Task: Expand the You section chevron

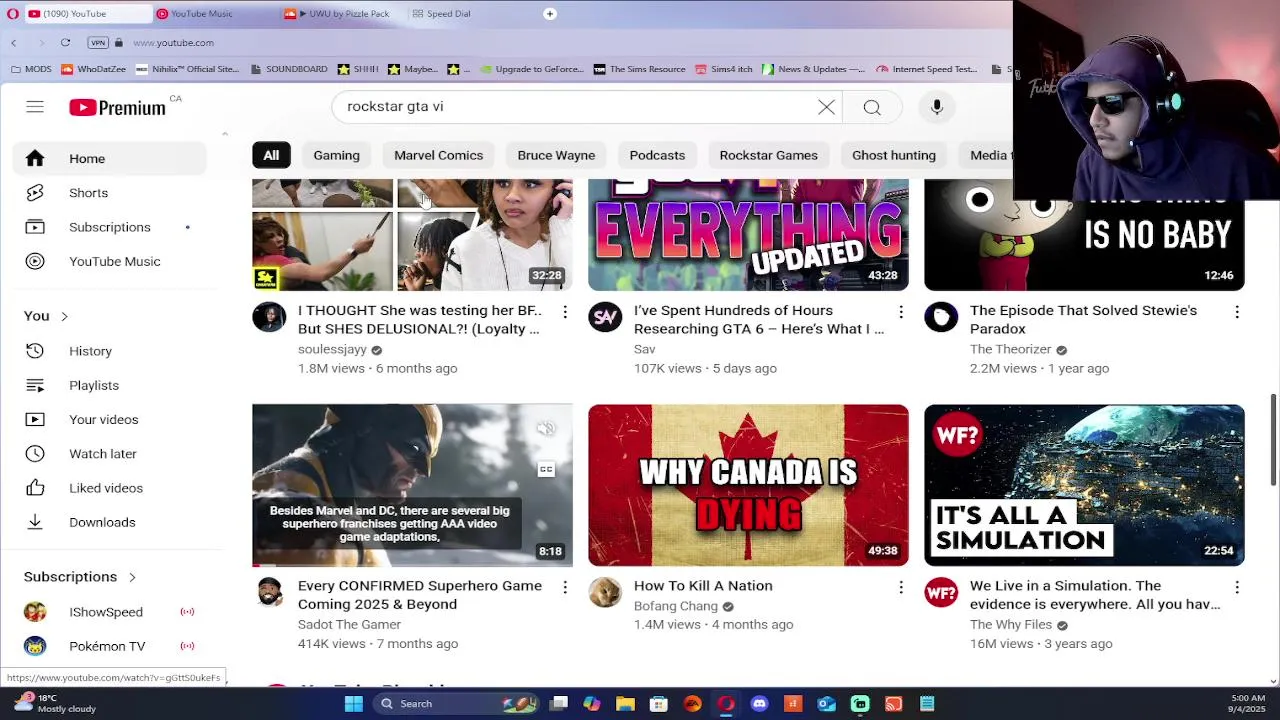Action: [64, 316]
